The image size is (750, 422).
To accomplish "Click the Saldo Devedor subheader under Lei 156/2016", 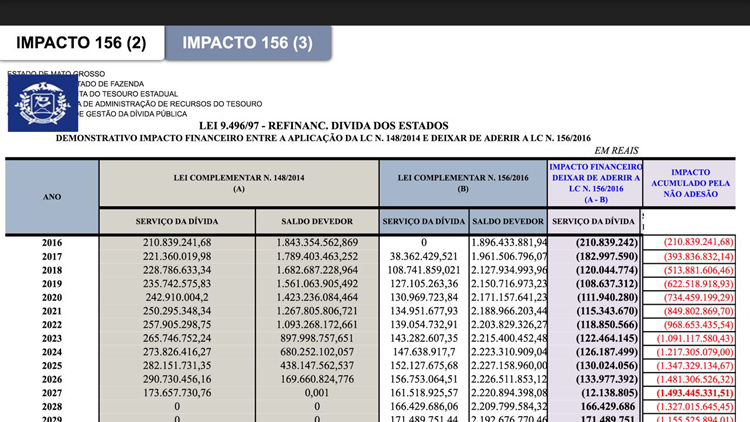I will 508,220.
